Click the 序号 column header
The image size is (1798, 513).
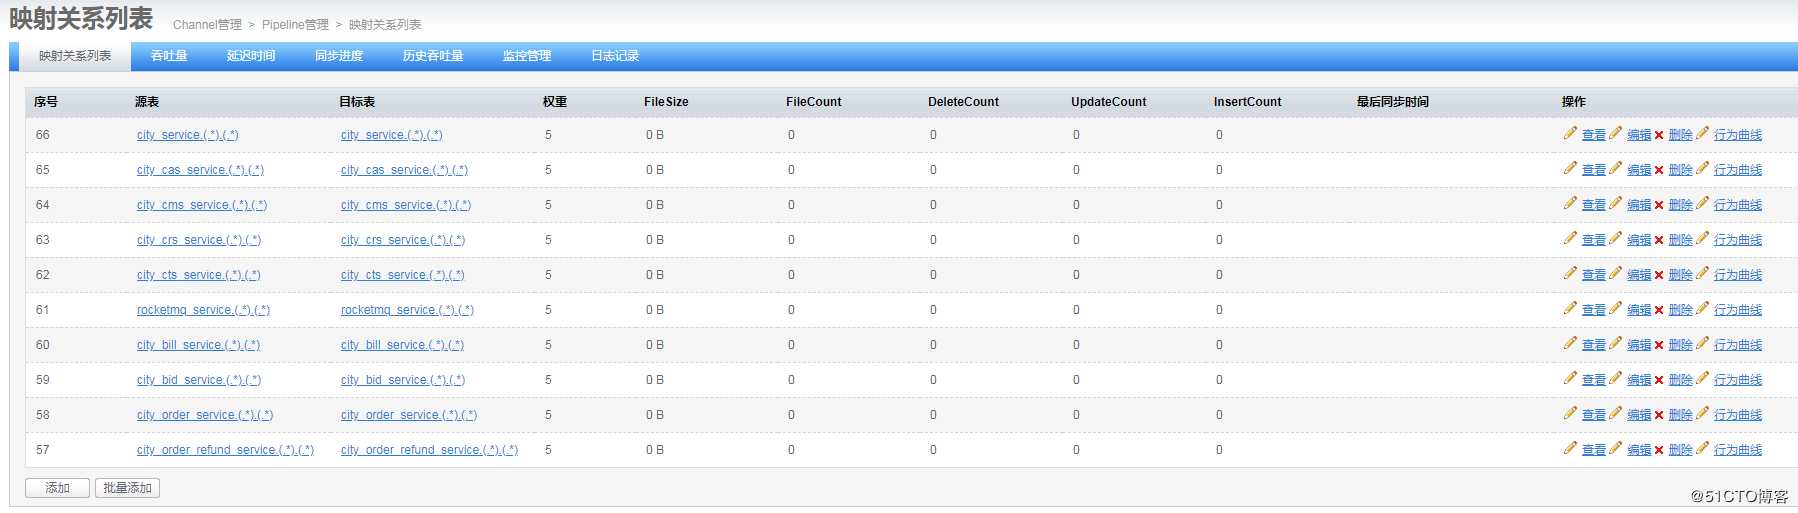(46, 102)
